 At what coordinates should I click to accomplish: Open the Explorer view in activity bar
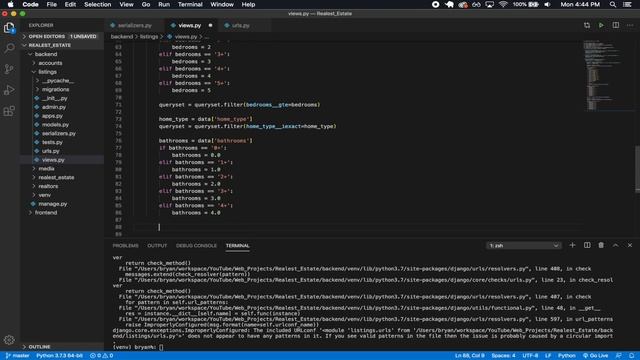pos(9,27)
